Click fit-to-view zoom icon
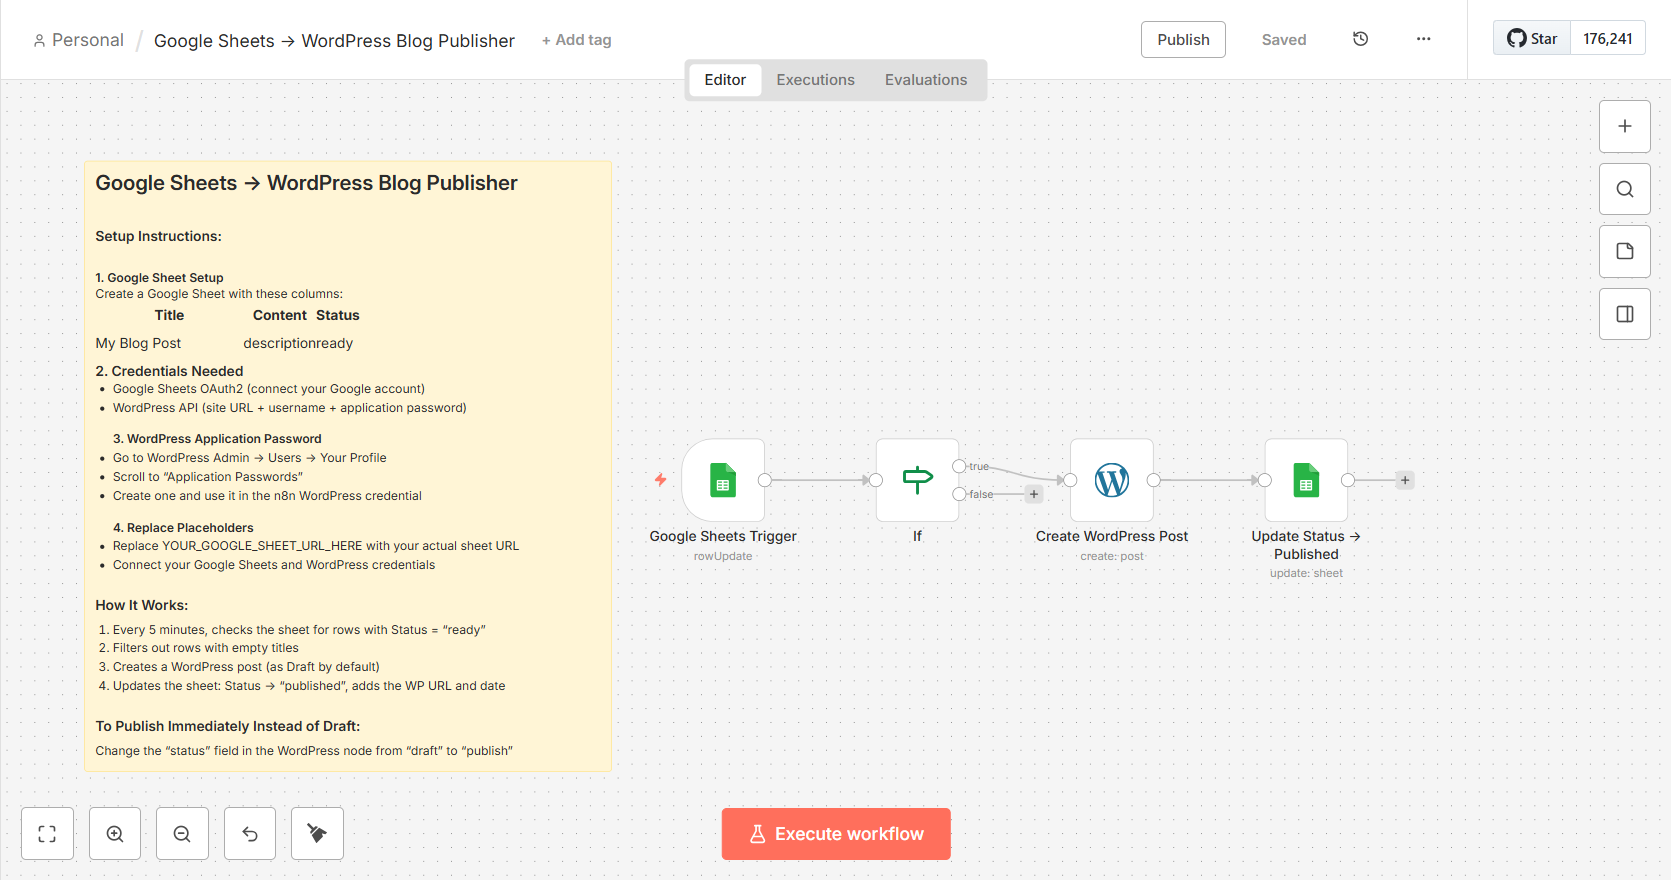 click(47, 834)
